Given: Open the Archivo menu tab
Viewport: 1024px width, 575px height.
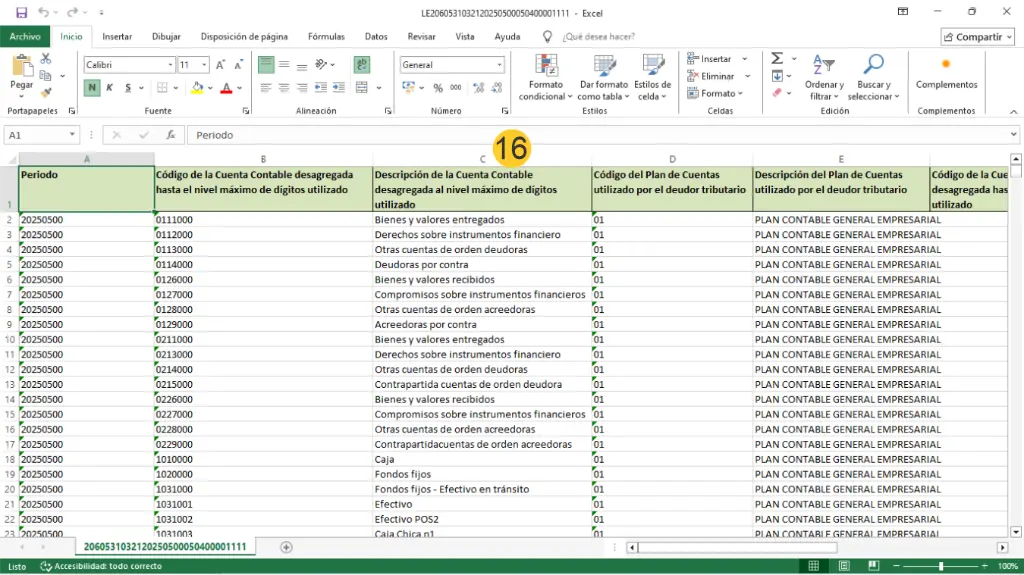Looking at the screenshot, I should [x=25, y=36].
